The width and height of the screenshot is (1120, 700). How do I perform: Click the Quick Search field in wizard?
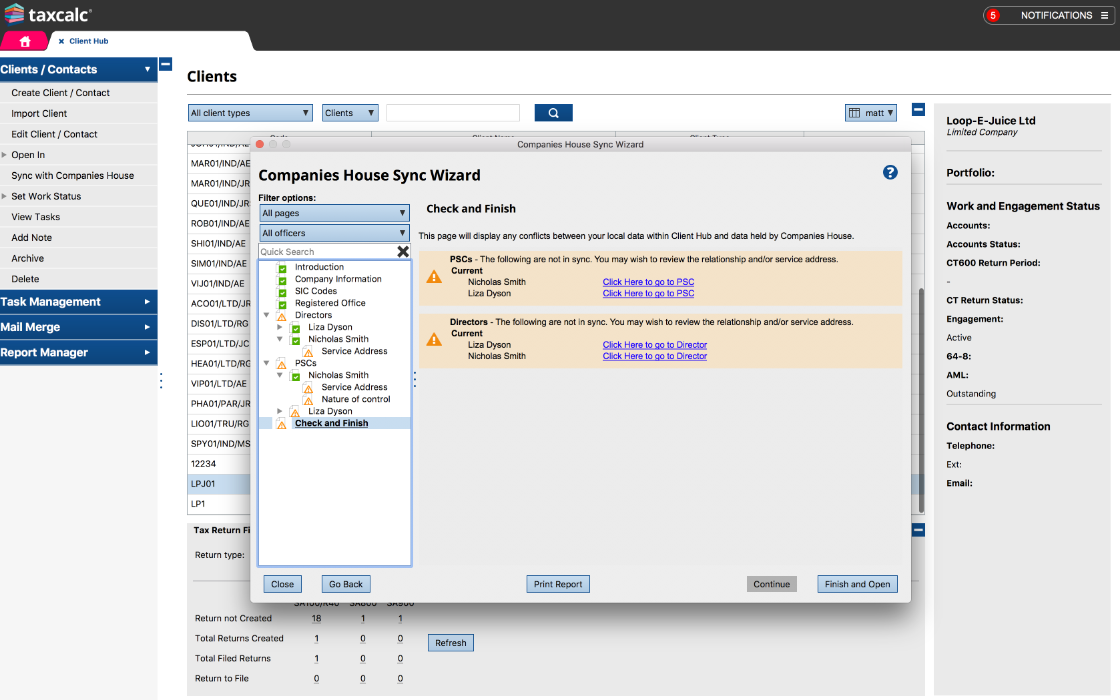click(x=327, y=251)
